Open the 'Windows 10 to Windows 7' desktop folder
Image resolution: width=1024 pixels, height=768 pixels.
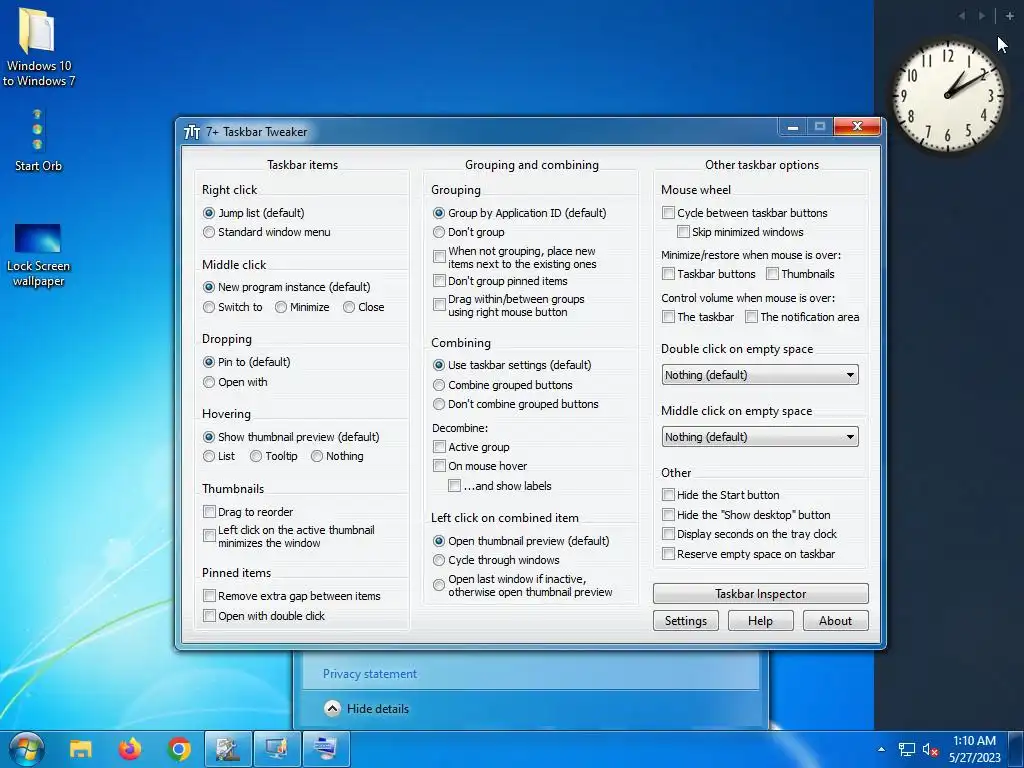(x=38, y=46)
